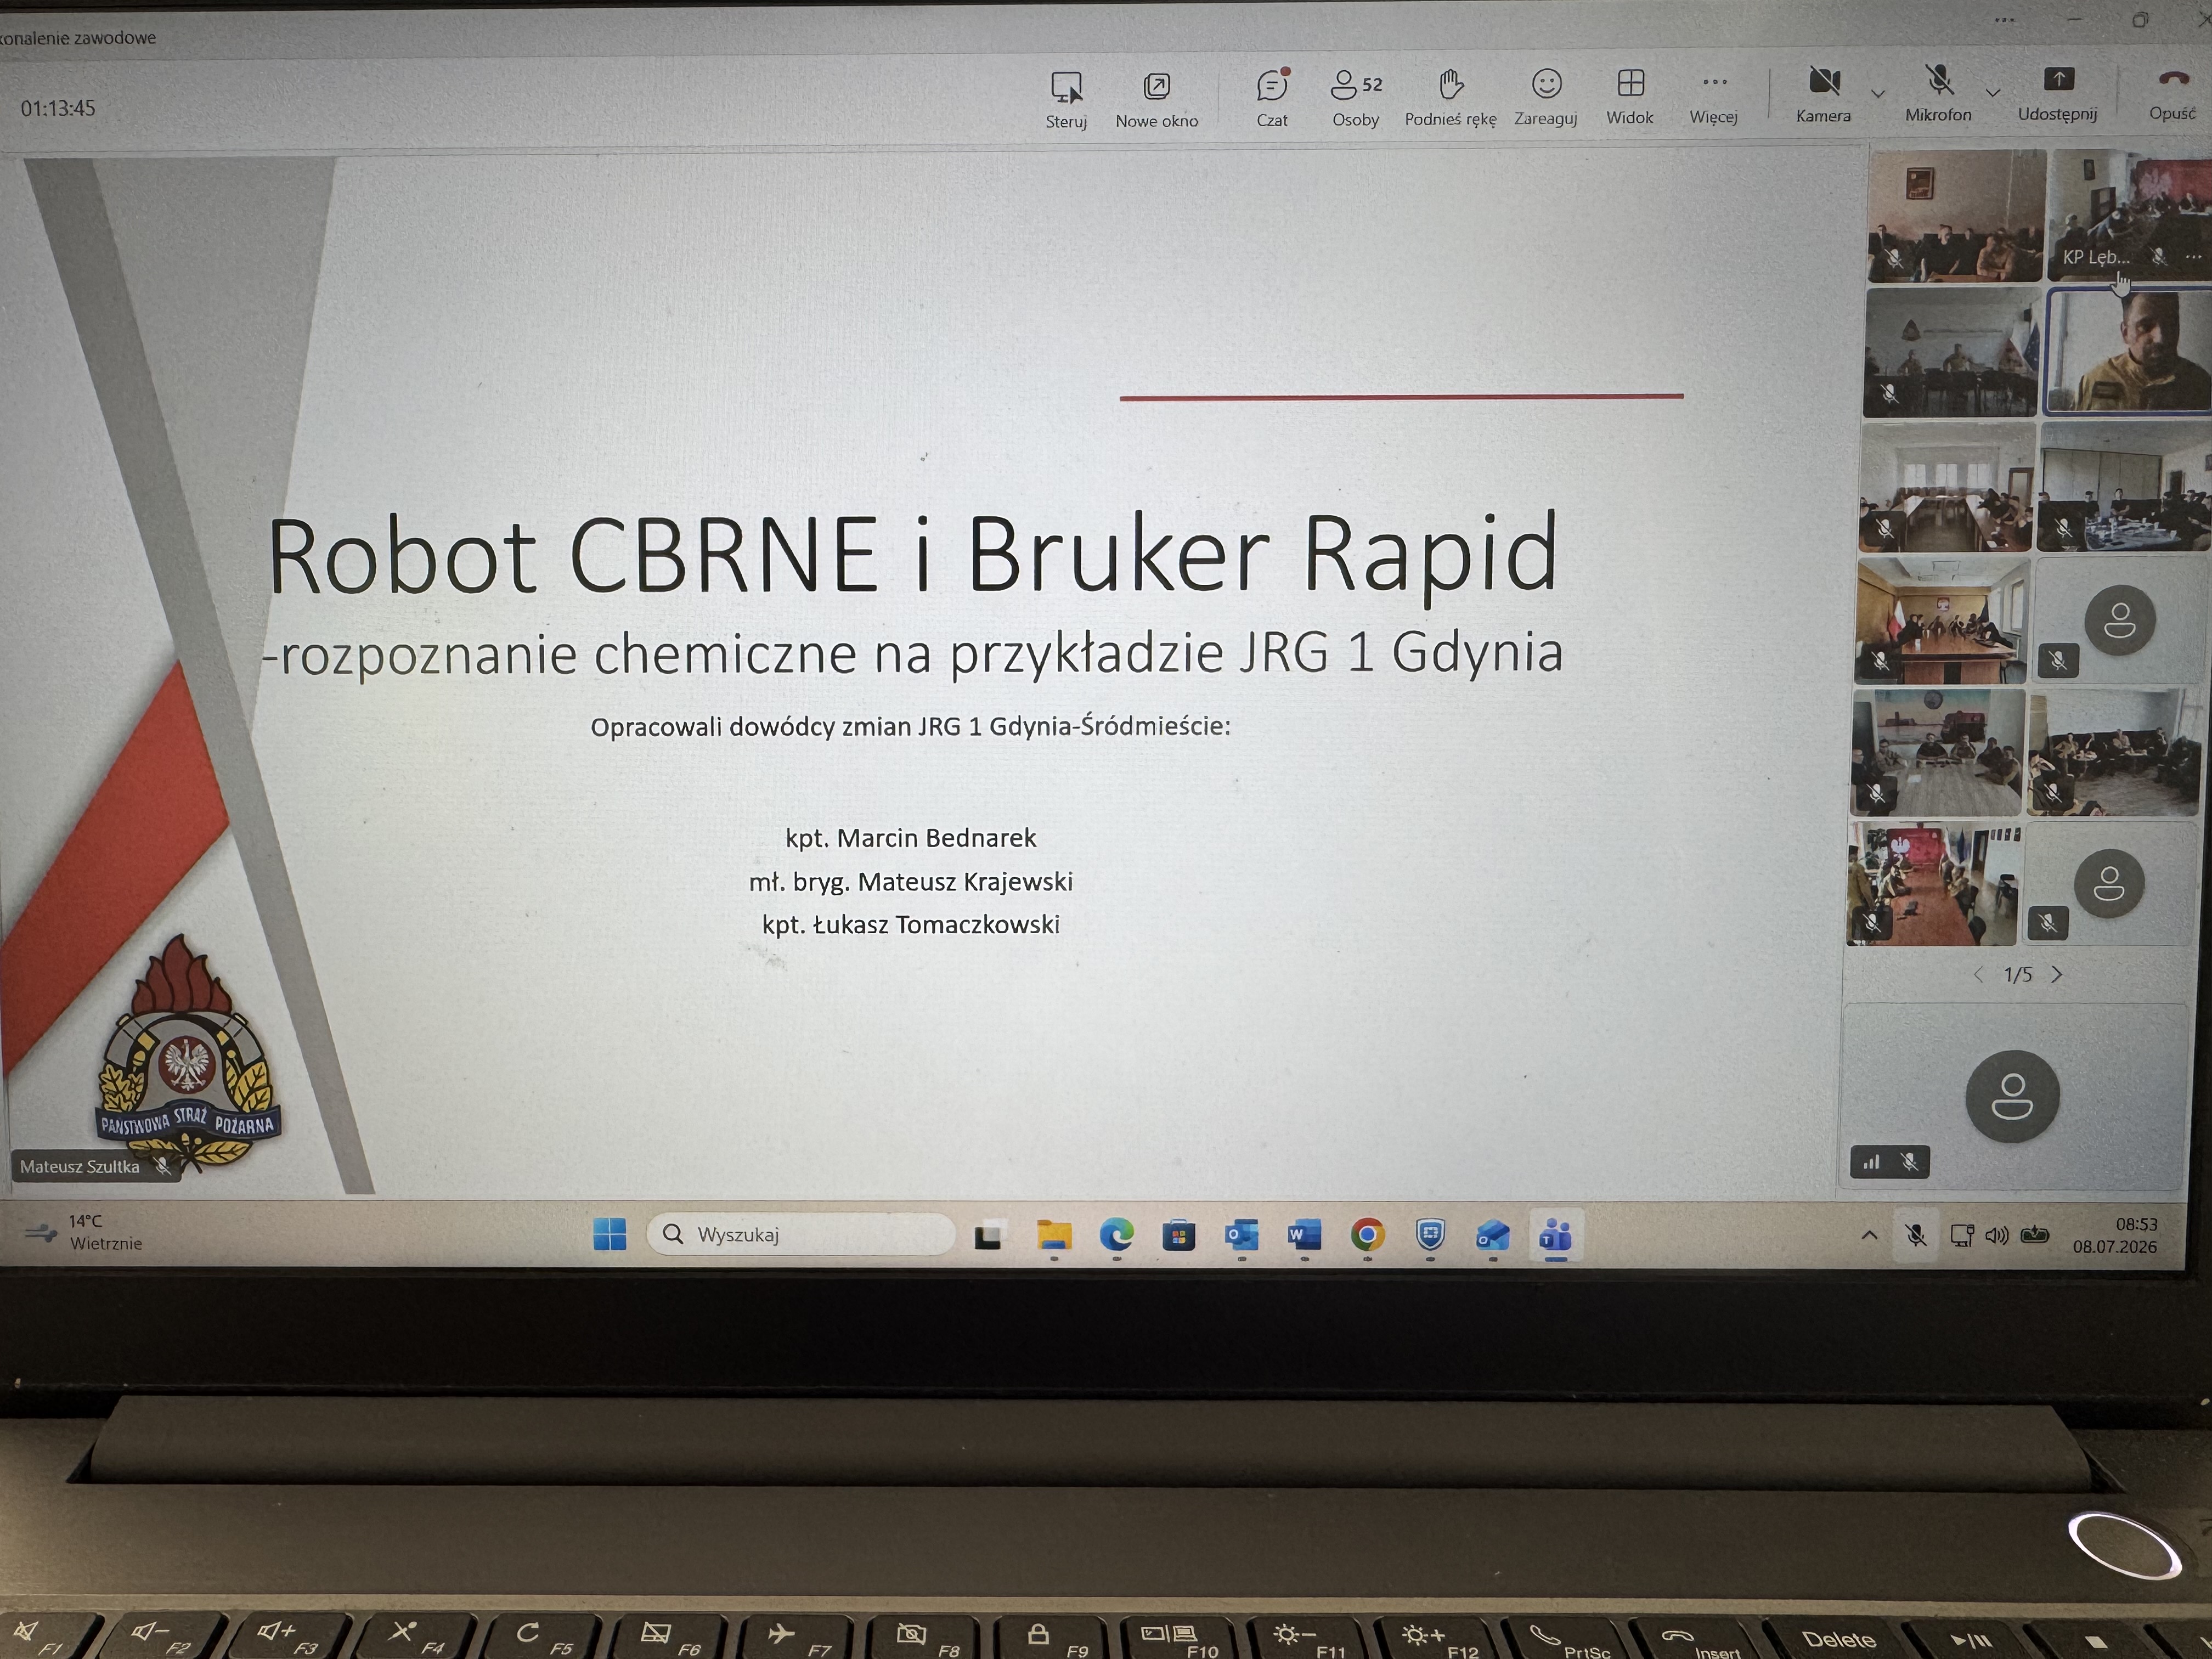Click Udostępnij to share content
The width and height of the screenshot is (2212, 1659).
click(x=2058, y=94)
